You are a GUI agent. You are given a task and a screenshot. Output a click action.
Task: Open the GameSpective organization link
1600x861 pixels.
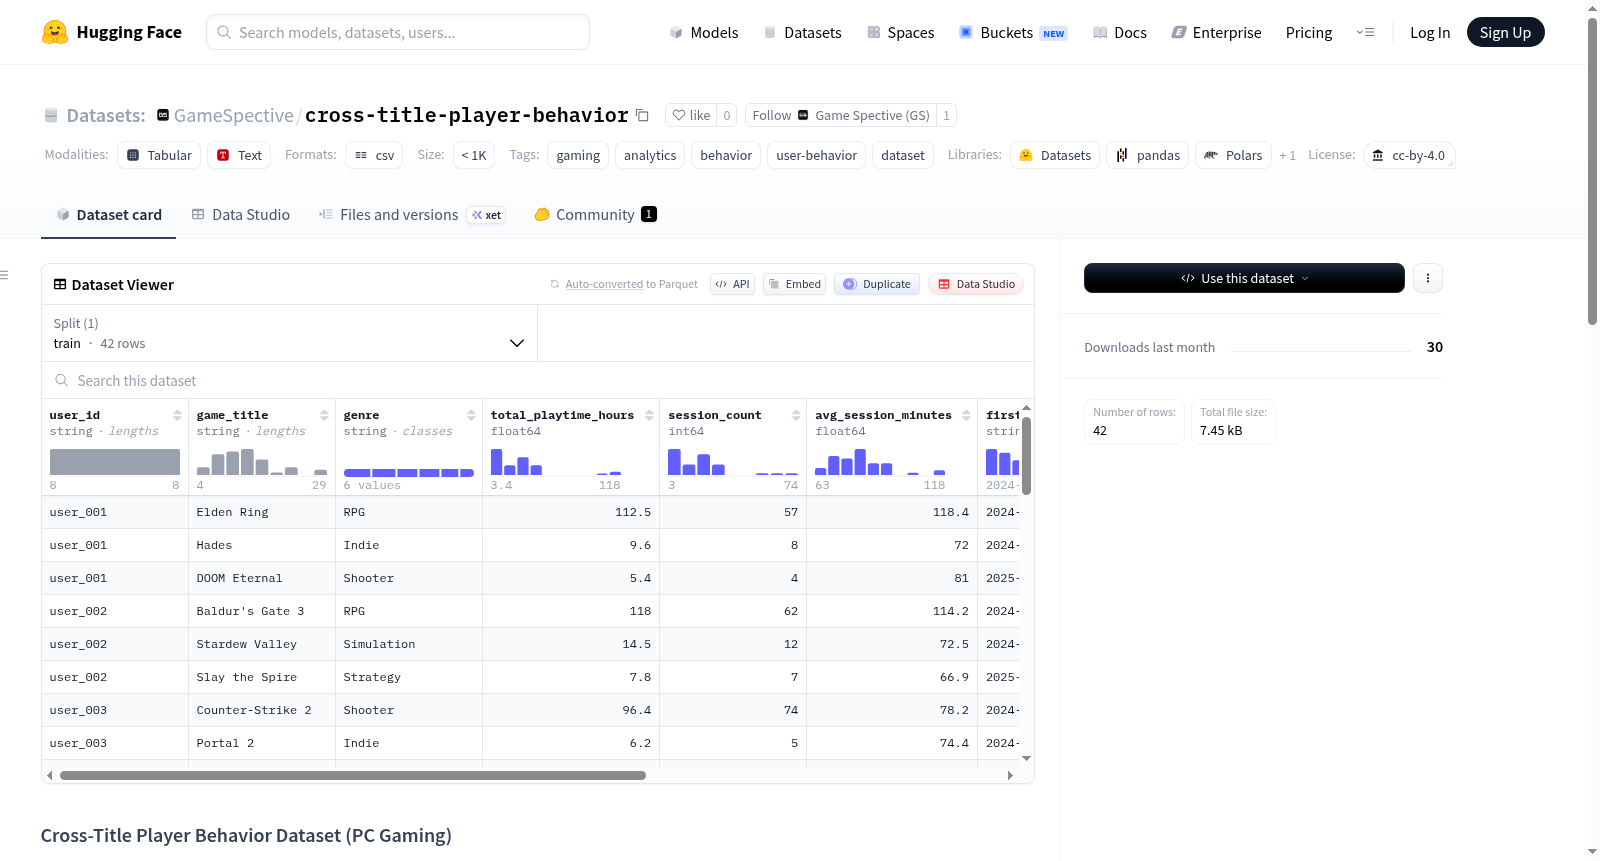tap(234, 115)
